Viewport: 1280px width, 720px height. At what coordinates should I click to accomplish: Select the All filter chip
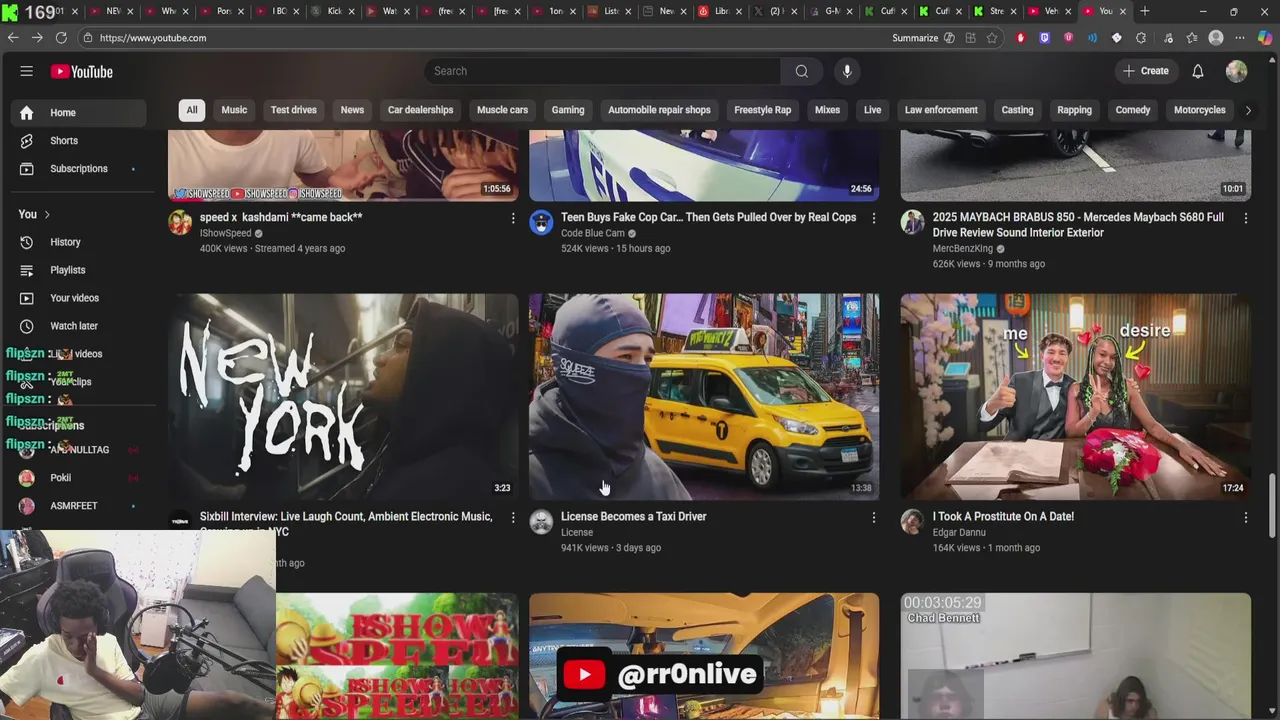[192, 110]
